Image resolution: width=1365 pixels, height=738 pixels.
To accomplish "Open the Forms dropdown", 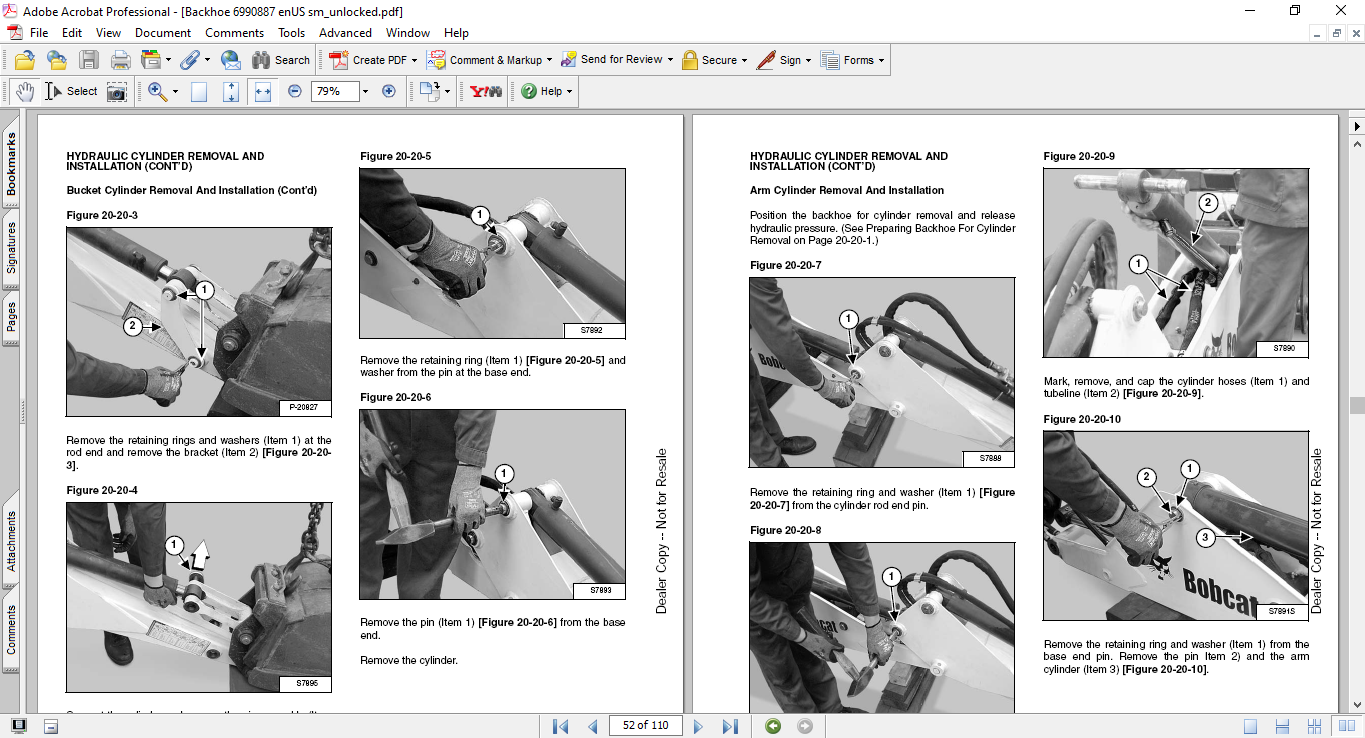I will click(x=853, y=60).
